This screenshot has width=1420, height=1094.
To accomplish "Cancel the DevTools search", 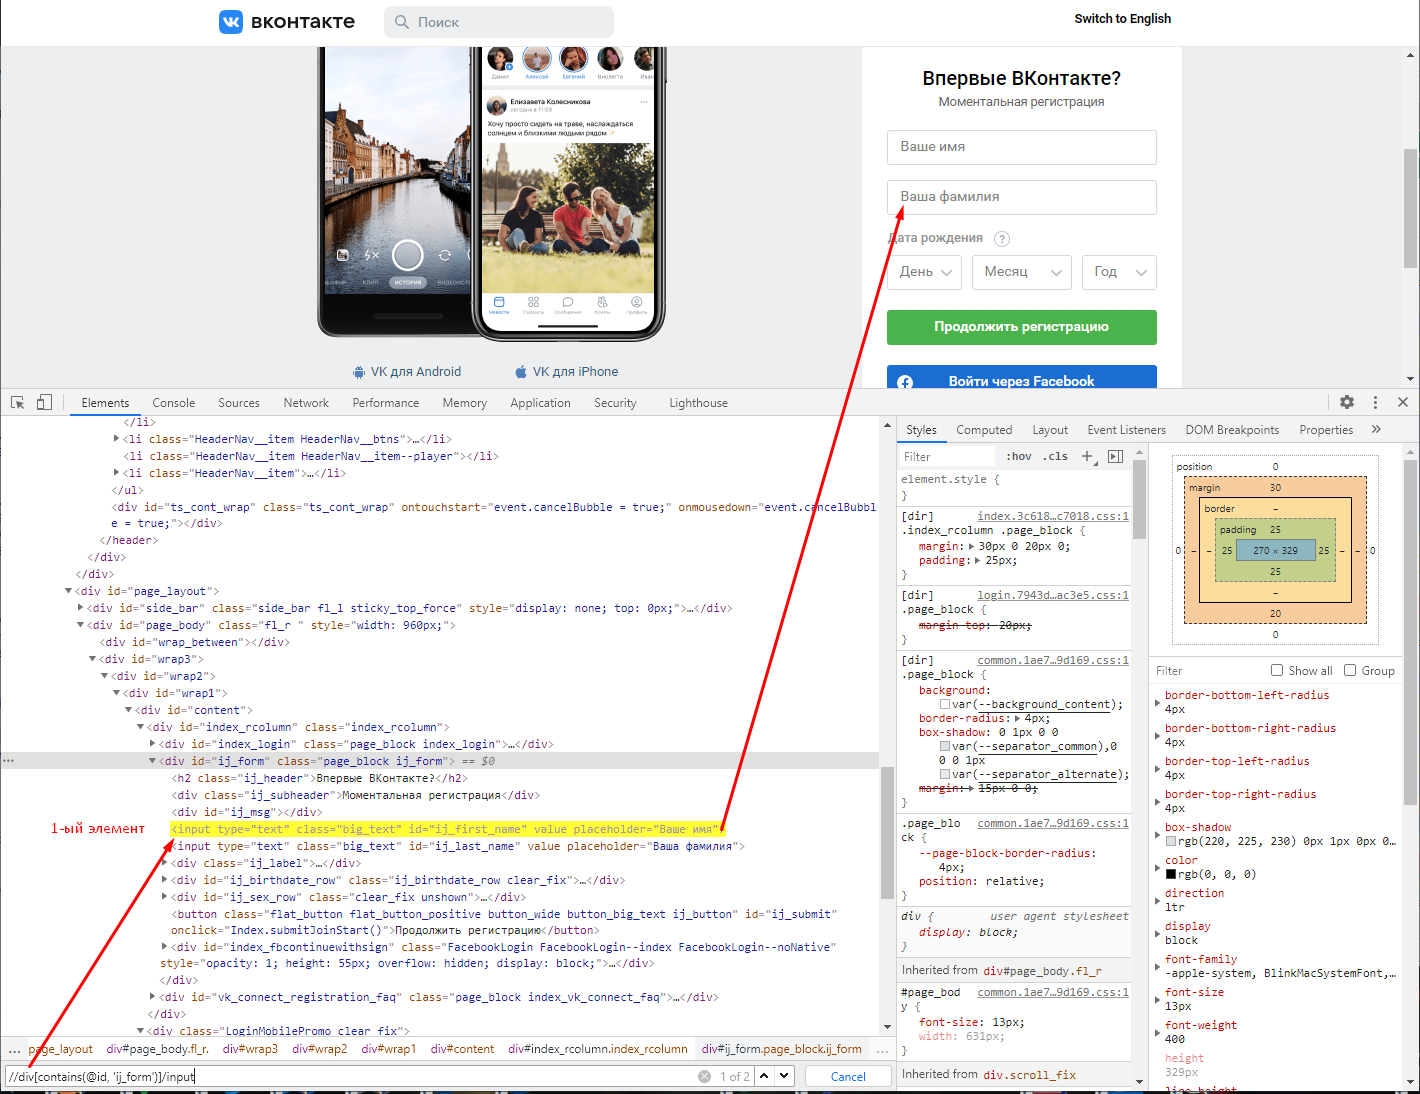I will pos(848,1076).
